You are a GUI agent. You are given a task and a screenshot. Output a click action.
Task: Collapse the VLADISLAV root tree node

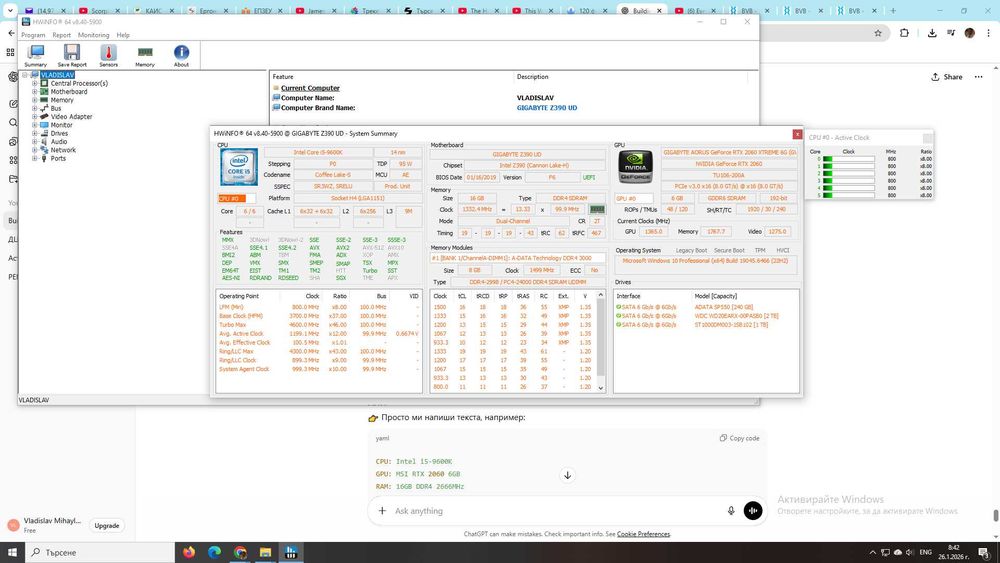pyautogui.click(x=26, y=75)
